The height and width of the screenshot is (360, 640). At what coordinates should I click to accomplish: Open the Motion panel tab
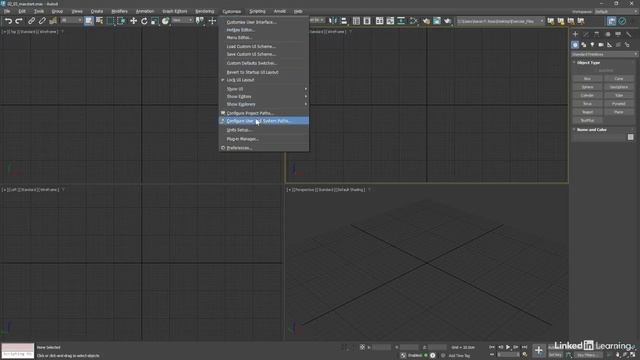pyautogui.click(x=607, y=34)
